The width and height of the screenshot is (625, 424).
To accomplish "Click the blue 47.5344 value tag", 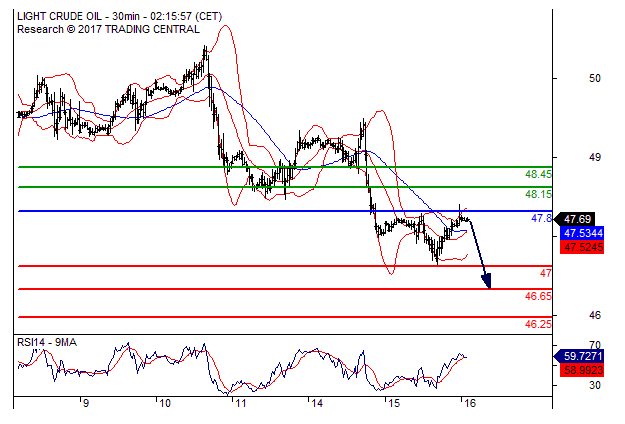I will tap(582, 233).
